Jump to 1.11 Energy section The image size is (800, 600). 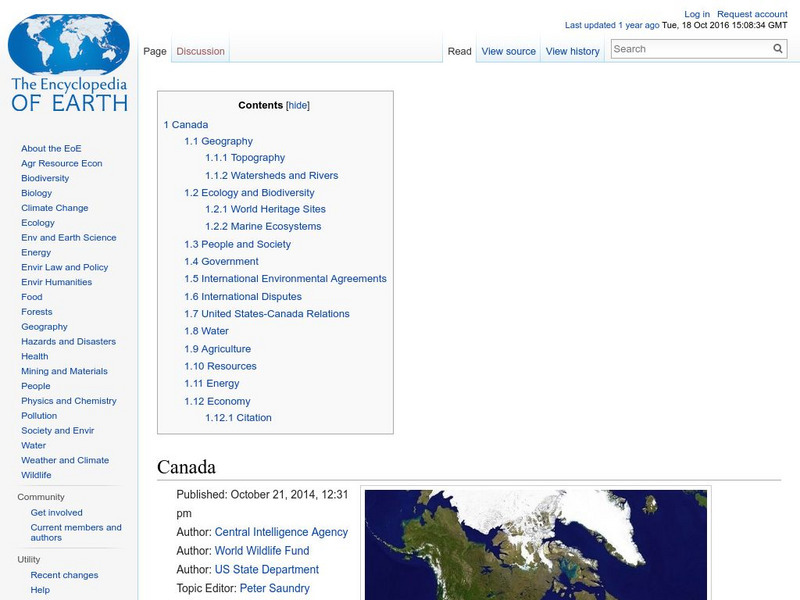pyautogui.click(x=212, y=384)
